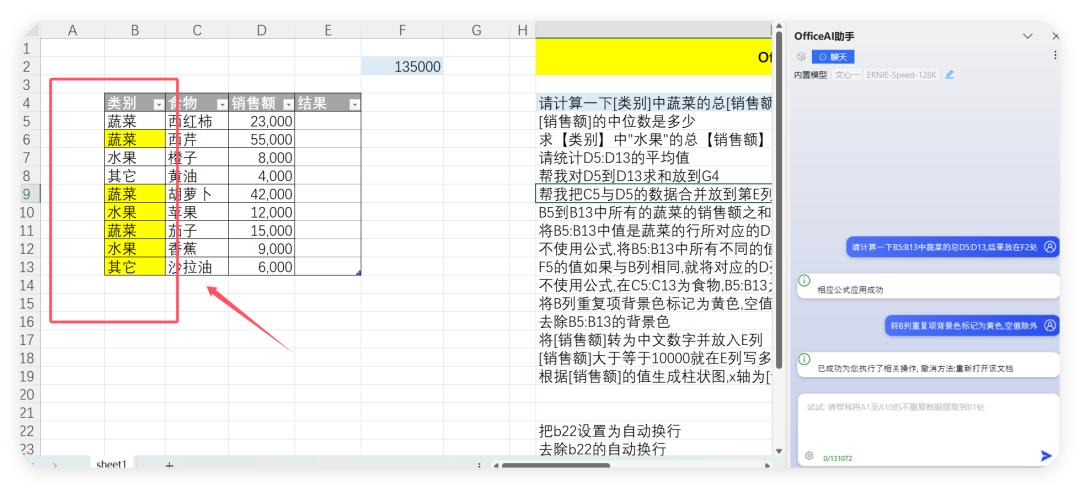Screen dimensions: 1080x488
Task: Click cell containing 黄油
Action: (197, 176)
